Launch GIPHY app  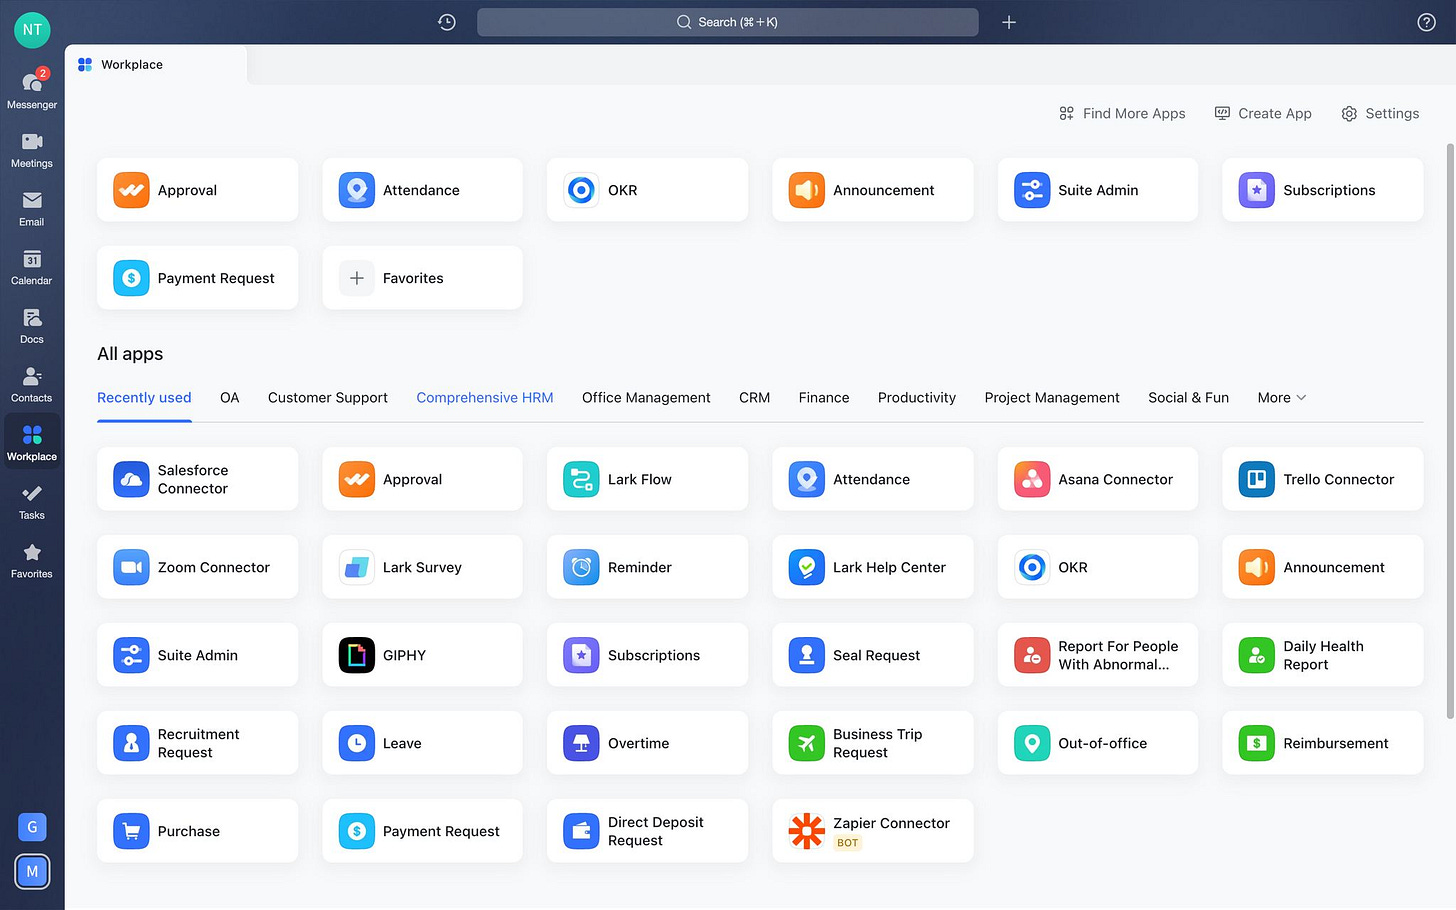coord(422,655)
